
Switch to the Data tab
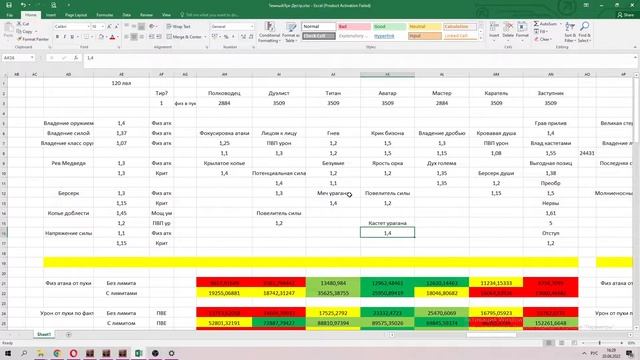pyautogui.click(x=127, y=15)
